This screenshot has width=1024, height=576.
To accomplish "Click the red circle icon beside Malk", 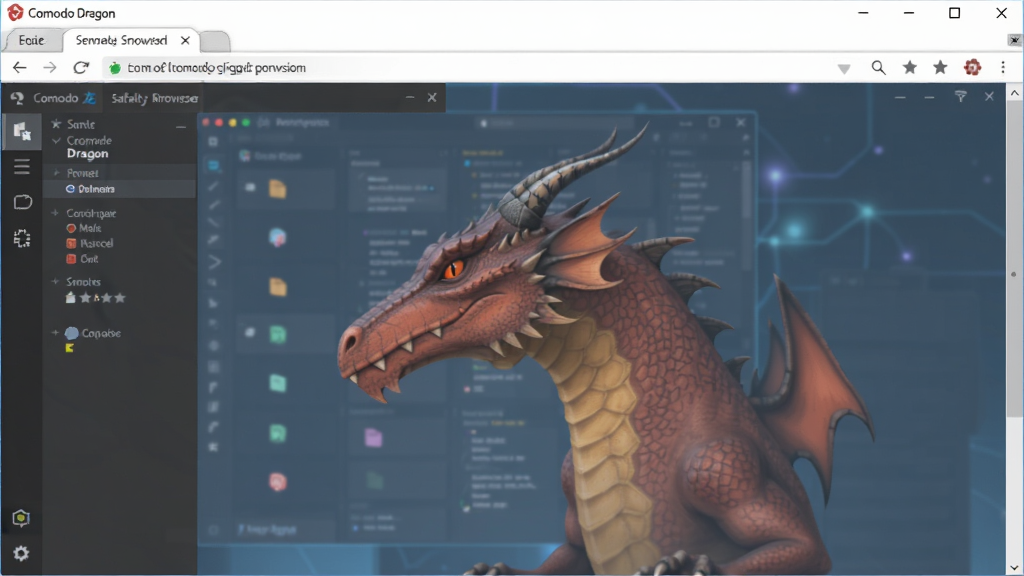I will 71,229.
